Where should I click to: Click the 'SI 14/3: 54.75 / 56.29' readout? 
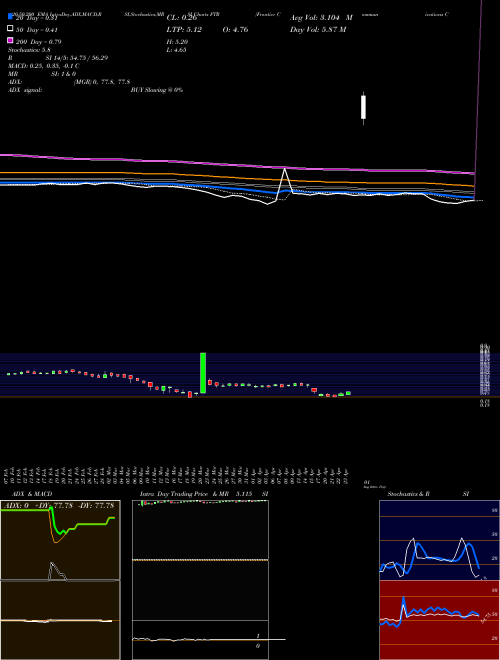[x=77, y=58]
